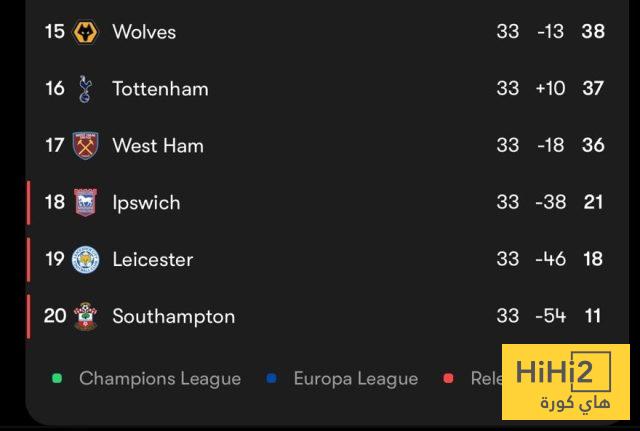Click the HiHi2 watermark logo

click(566, 383)
